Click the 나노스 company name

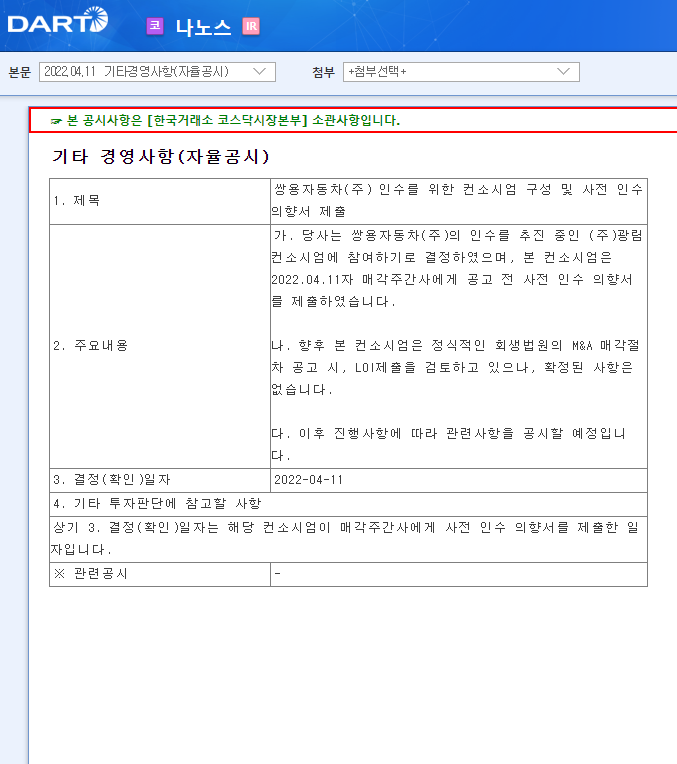point(203,27)
